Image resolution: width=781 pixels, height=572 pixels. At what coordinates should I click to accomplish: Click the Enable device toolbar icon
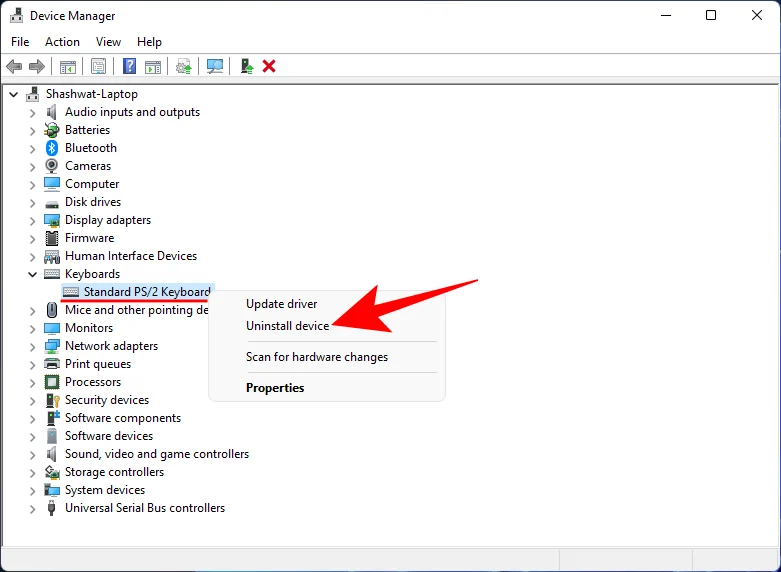tap(246, 66)
